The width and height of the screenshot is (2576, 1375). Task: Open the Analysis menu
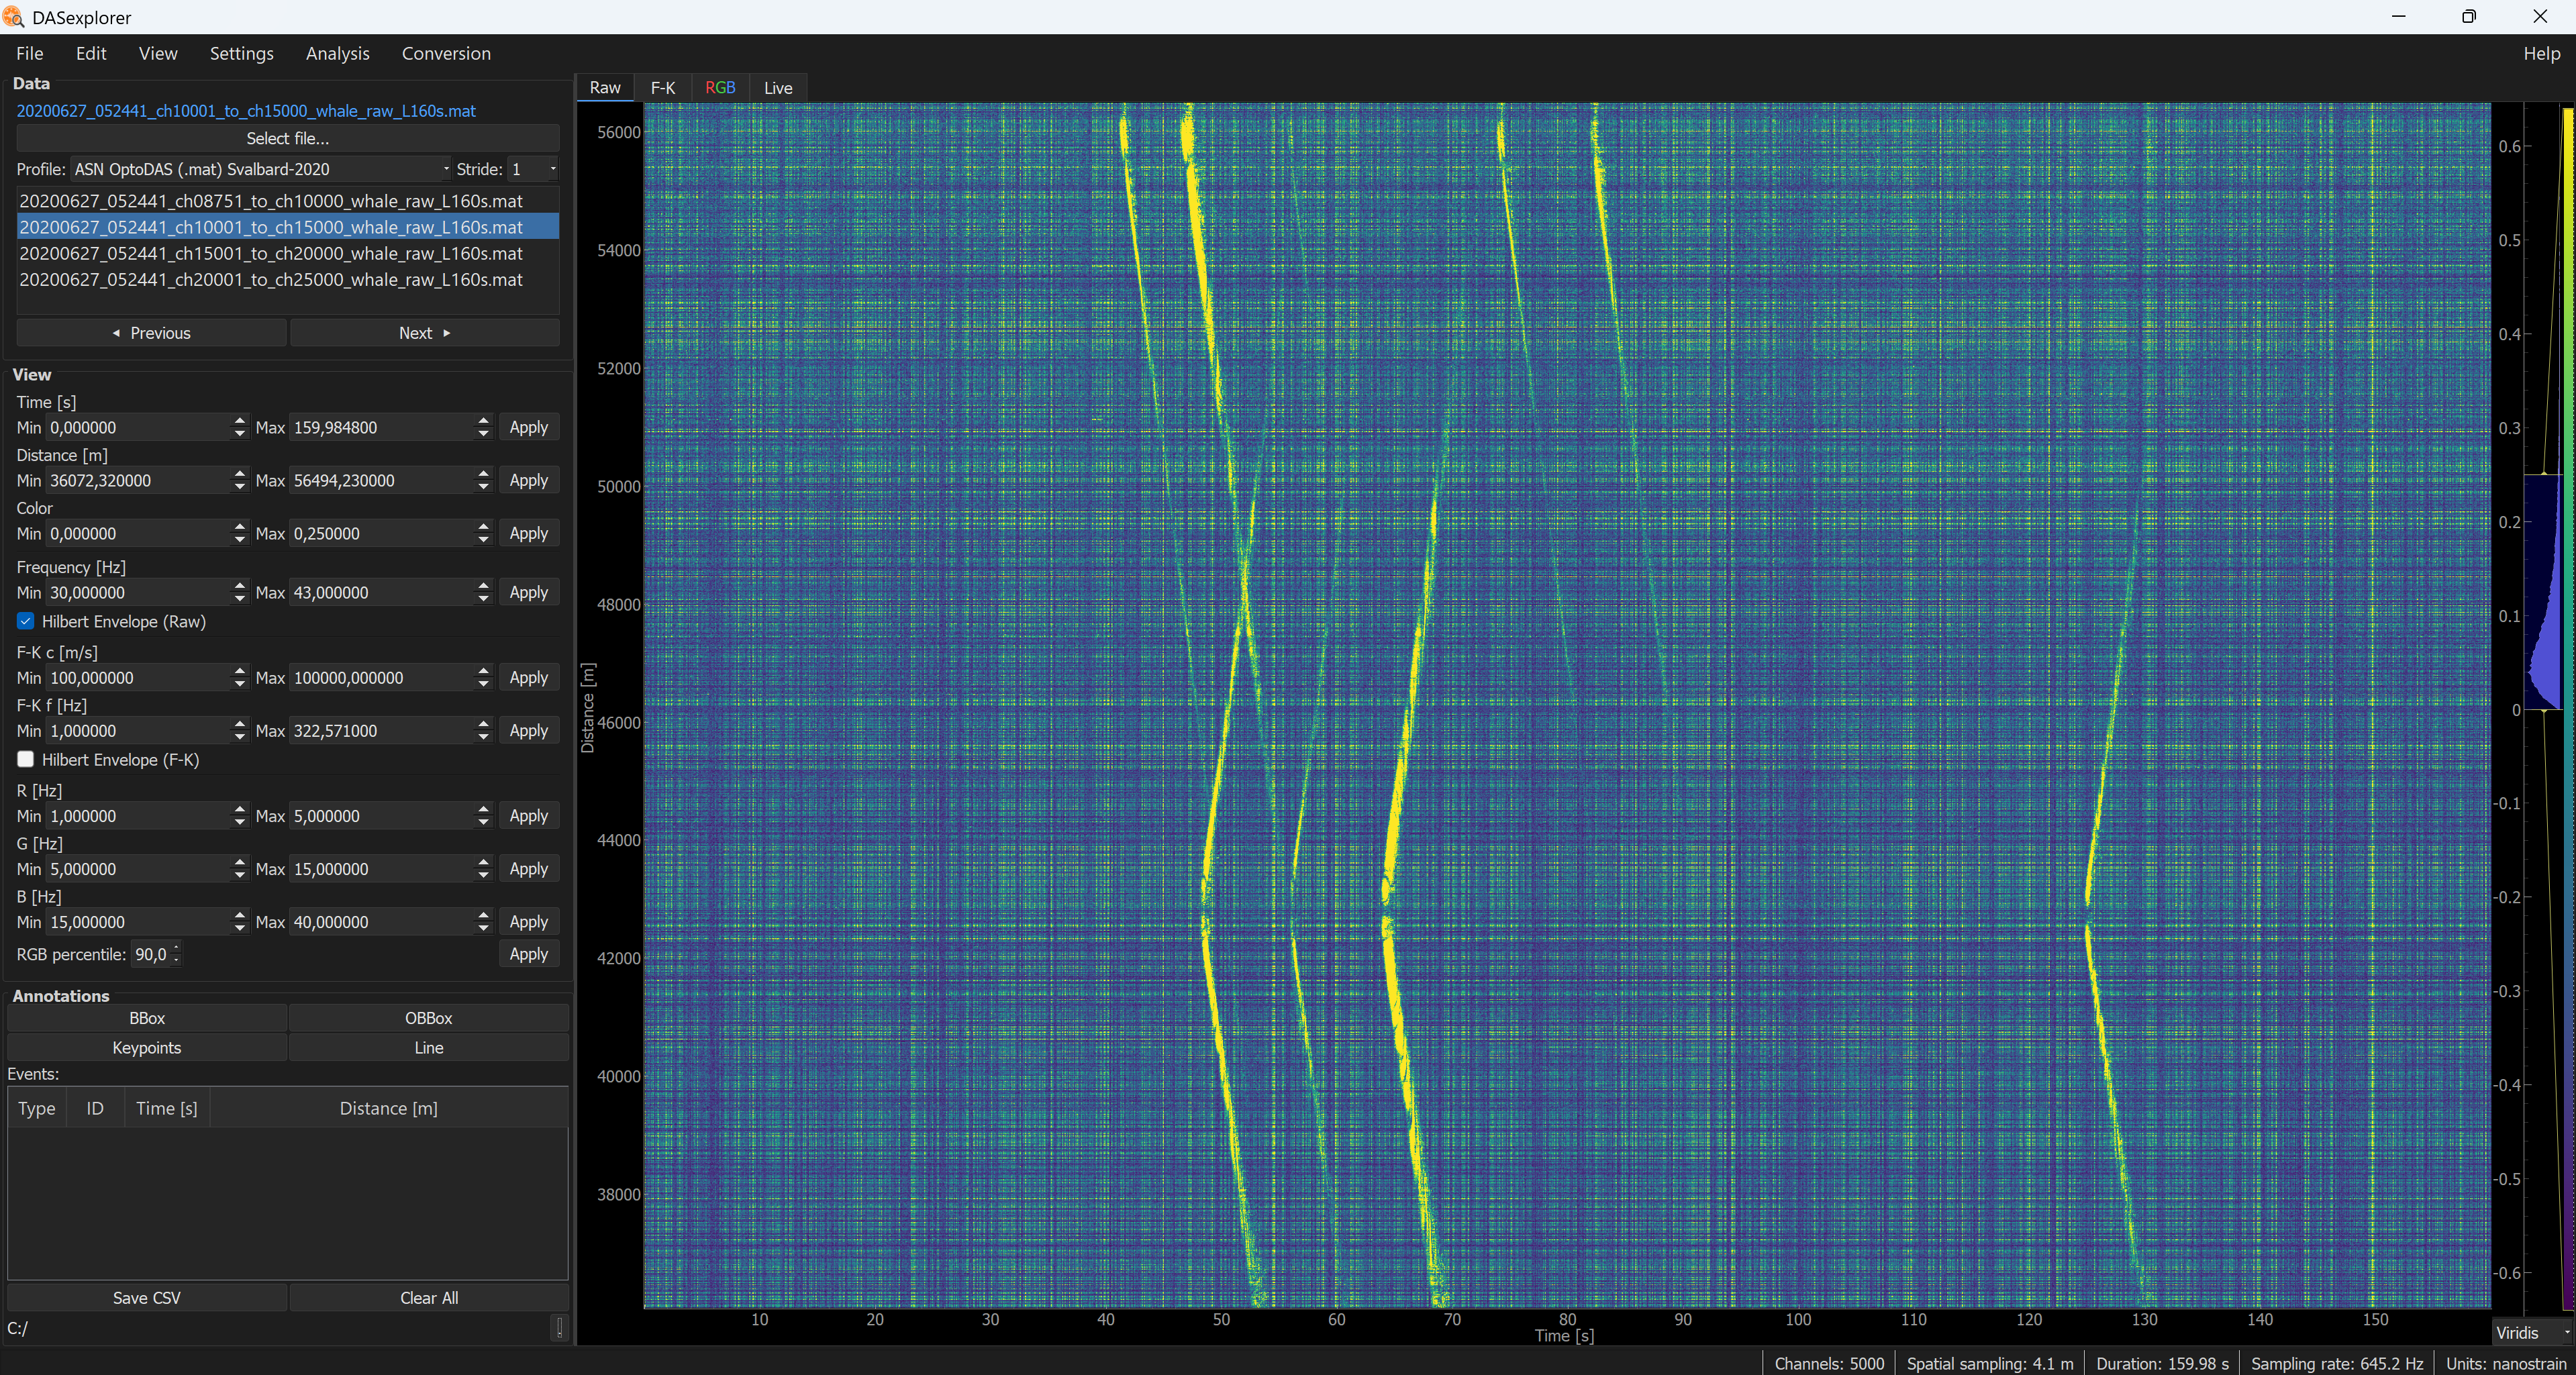click(338, 53)
